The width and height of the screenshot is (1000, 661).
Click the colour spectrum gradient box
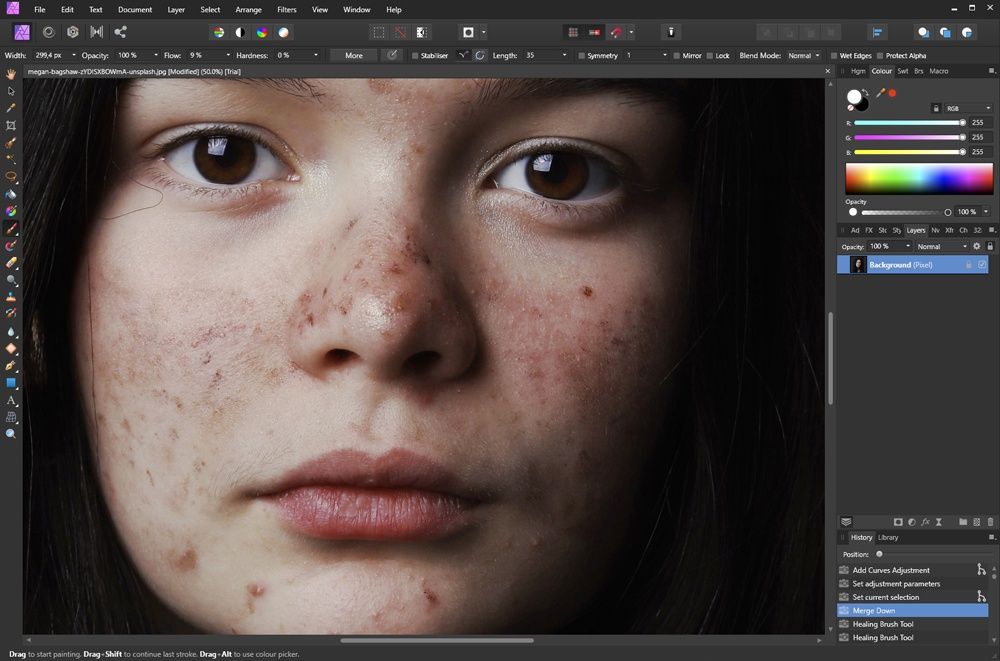[919, 178]
